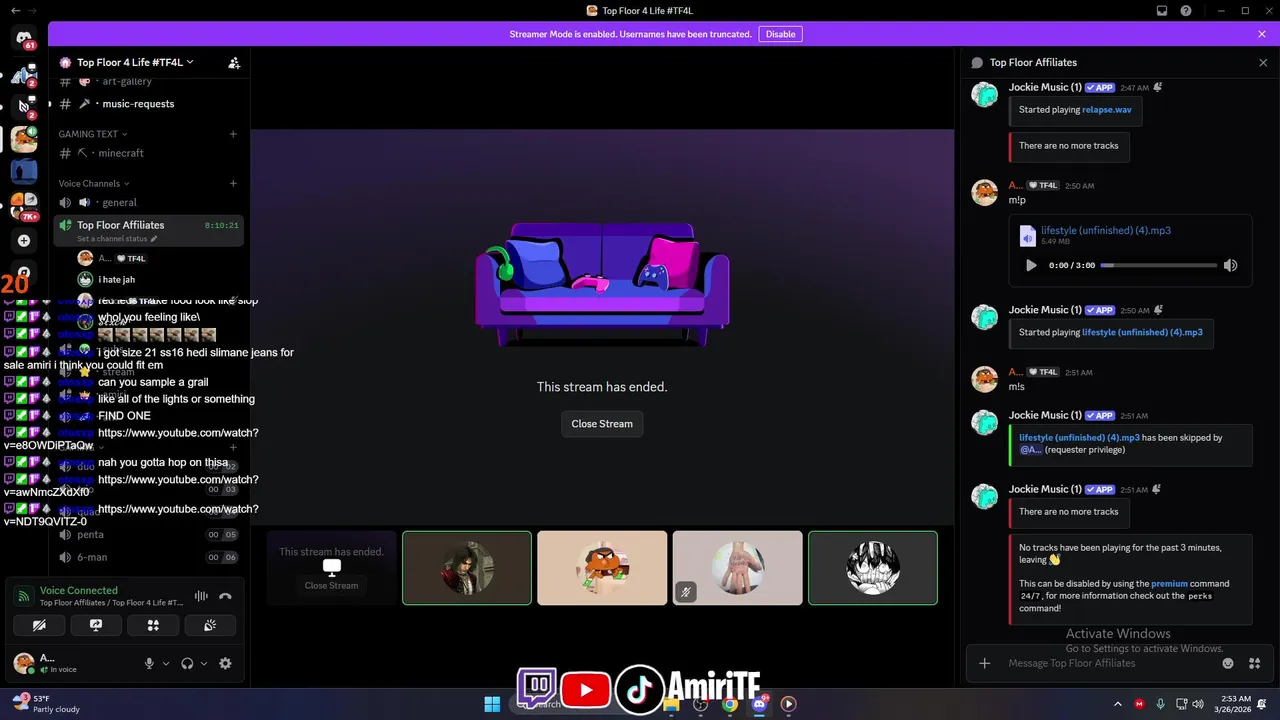1280x720 pixels.
Task: Open headphone output options chevron
Action: click(204, 663)
